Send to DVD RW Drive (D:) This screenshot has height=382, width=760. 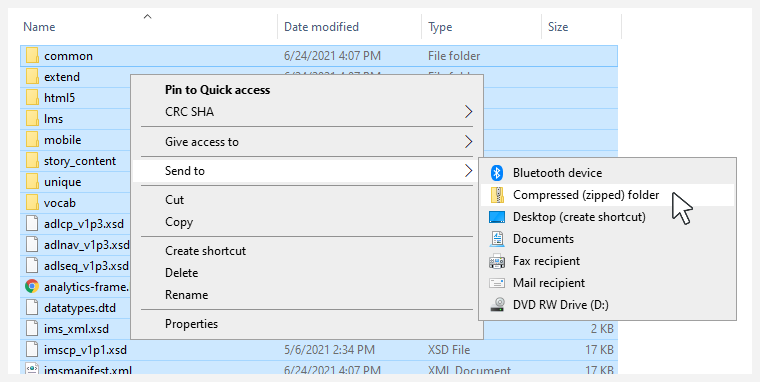click(x=607, y=304)
